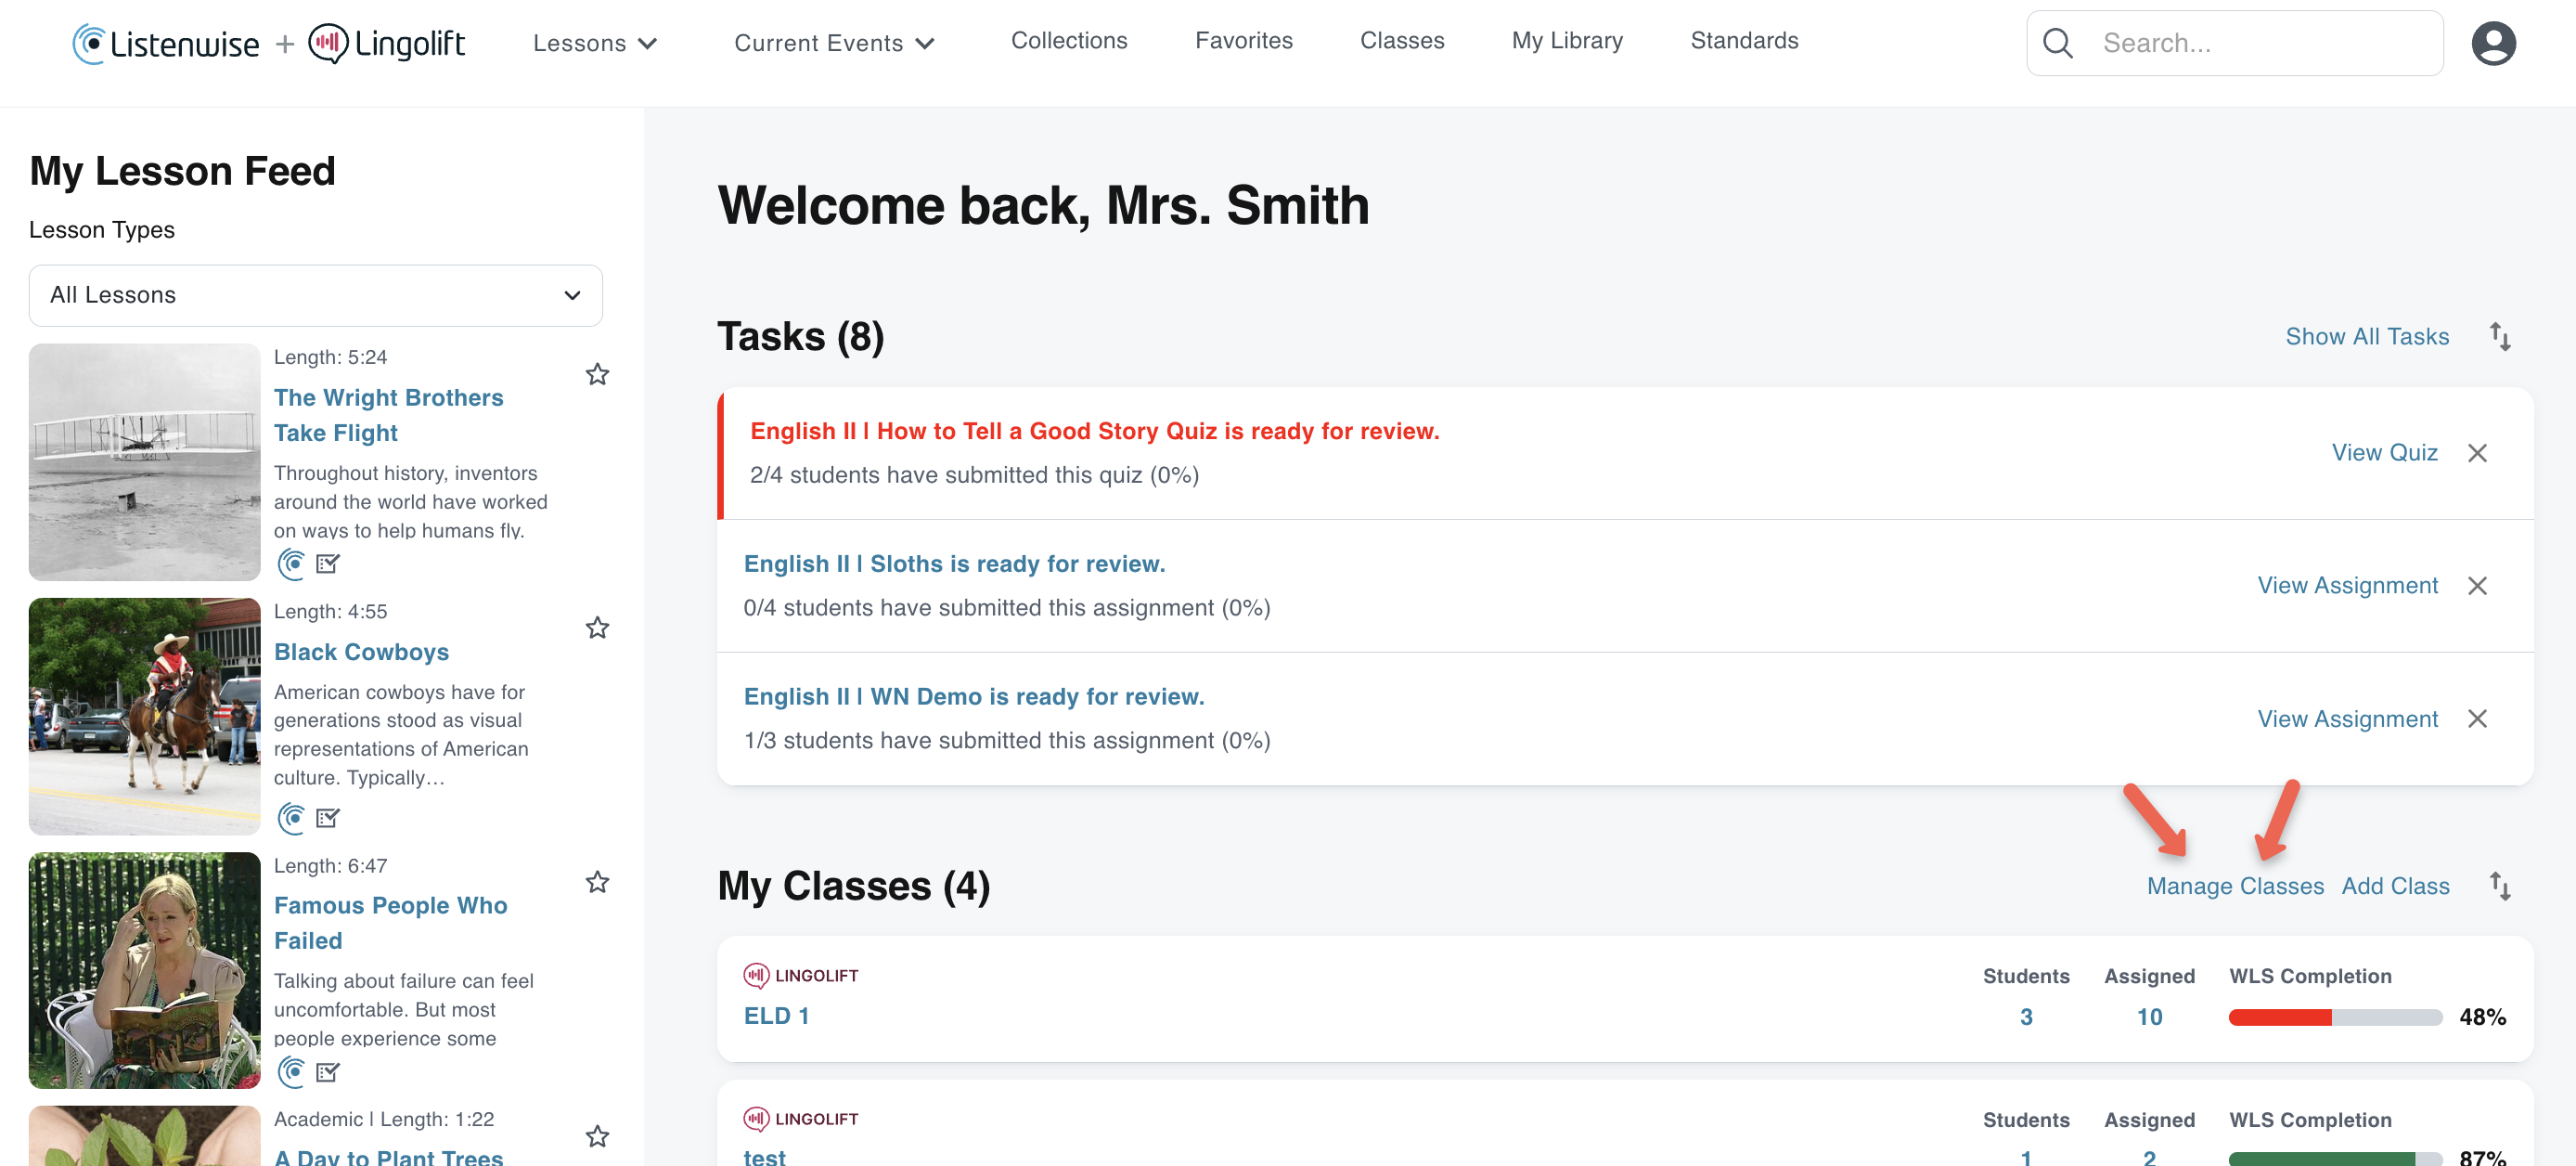Screen dimensions: 2576x1166
Task: Open A Day to Plant Trees lesson title
Action: 388,1157
